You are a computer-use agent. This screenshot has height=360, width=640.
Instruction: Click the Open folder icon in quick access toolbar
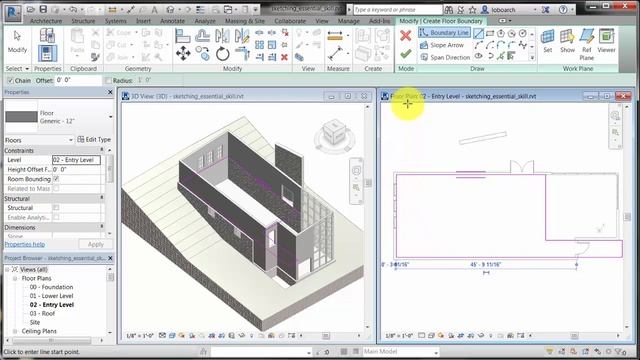click(x=31, y=9)
